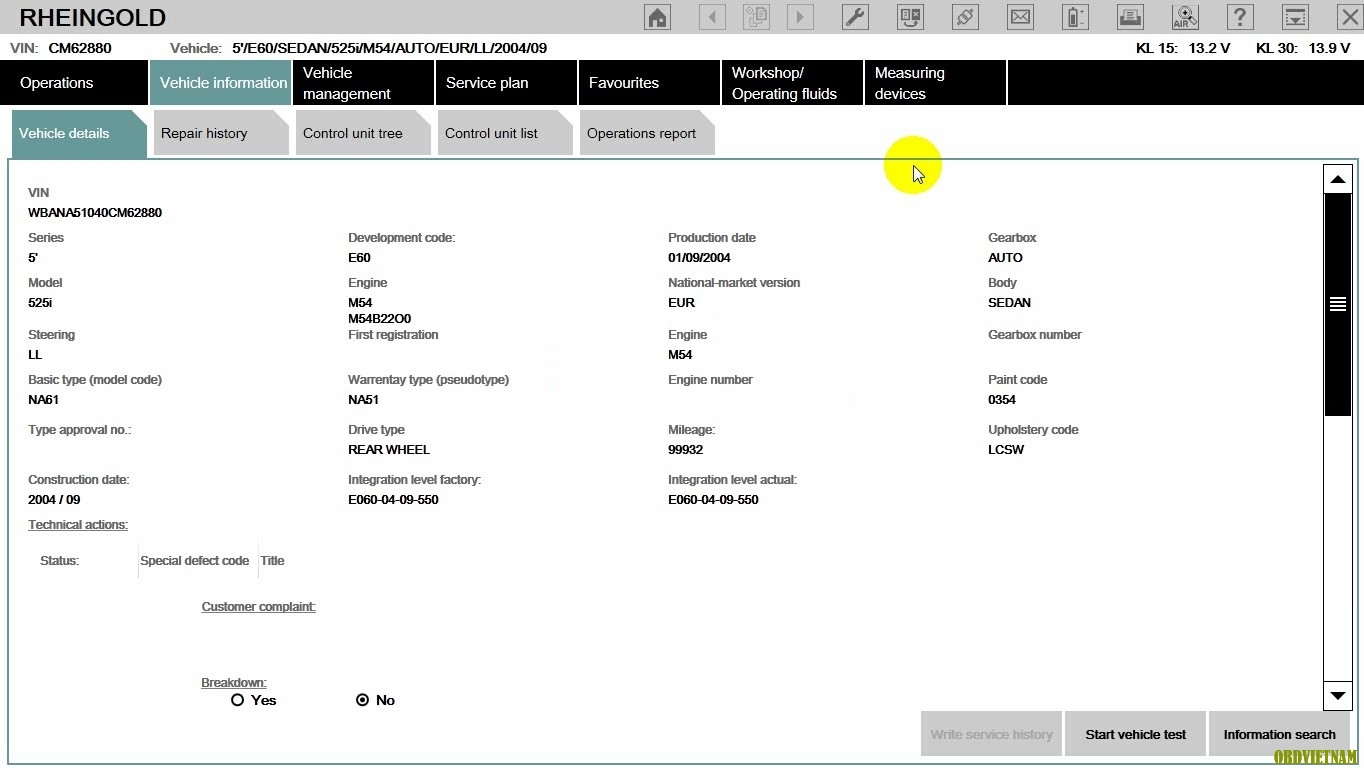Switch to the Vehicle details tab
1364x768 pixels.
tap(78, 133)
